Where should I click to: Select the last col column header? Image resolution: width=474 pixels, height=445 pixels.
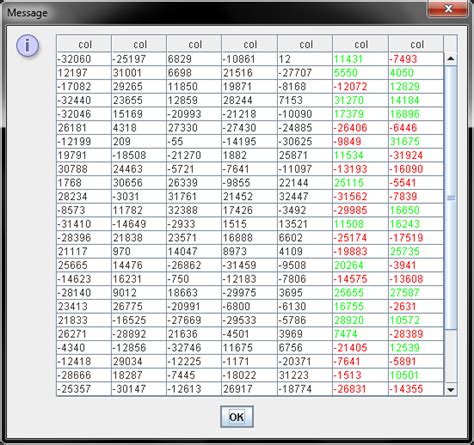[x=416, y=44]
